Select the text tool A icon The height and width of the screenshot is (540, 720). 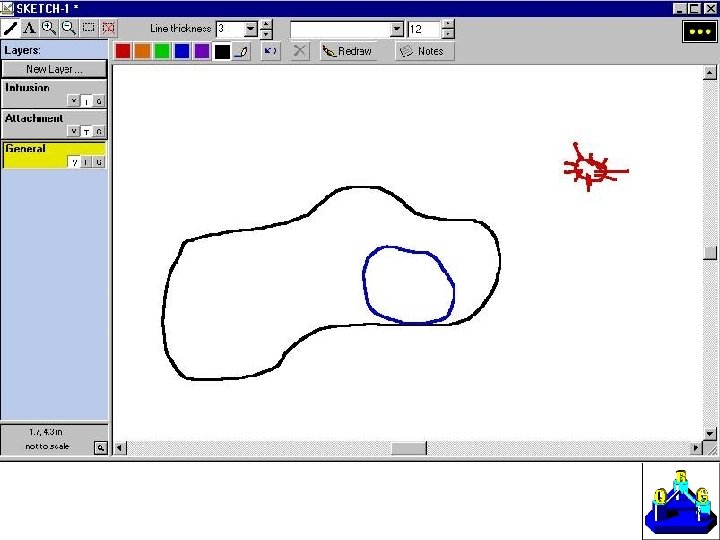pos(29,28)
